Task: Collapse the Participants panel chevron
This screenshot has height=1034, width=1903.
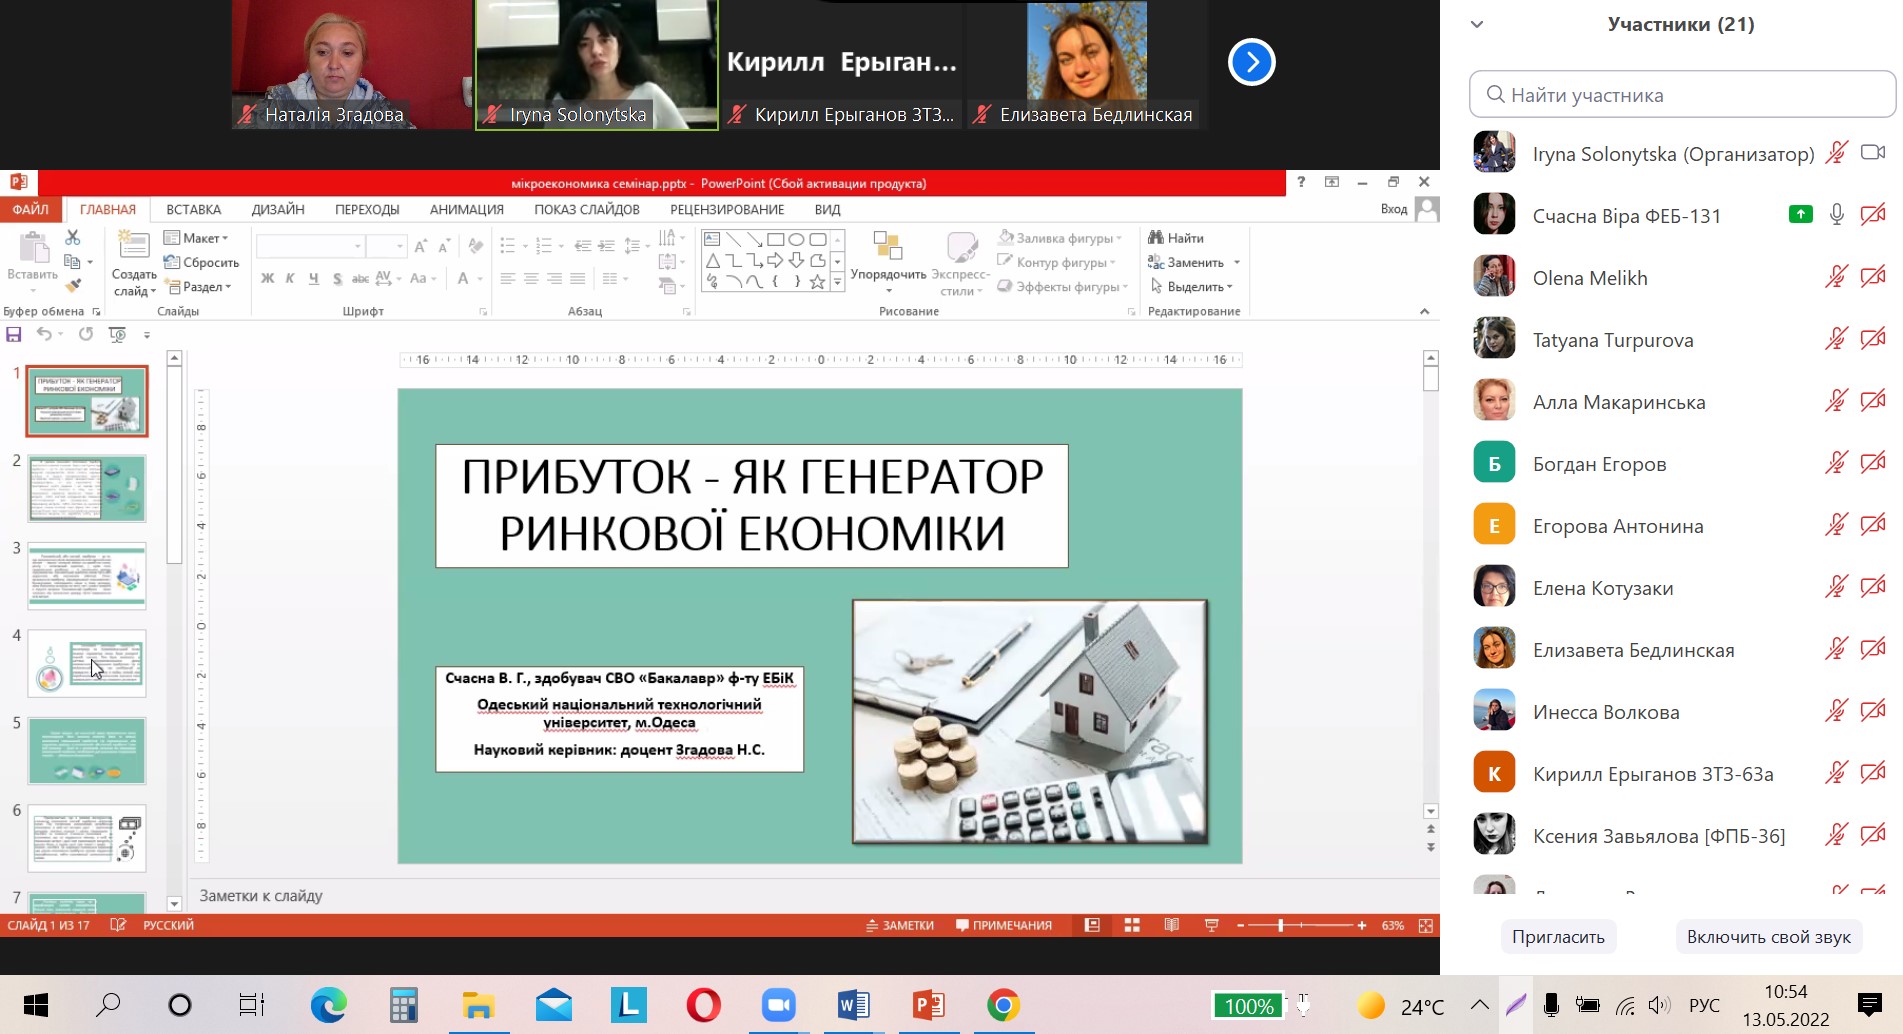Action: click(x=1476, y=25)
